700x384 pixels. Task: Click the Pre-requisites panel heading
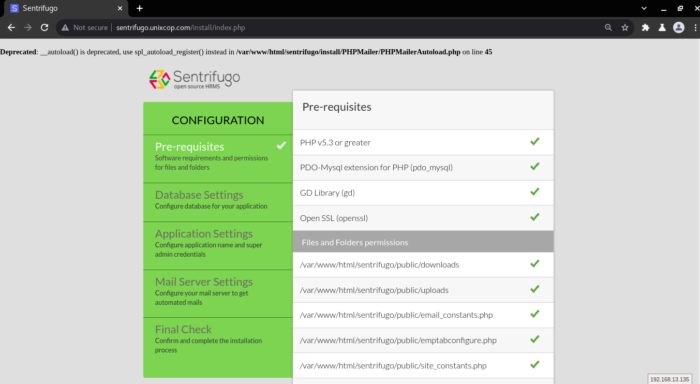(337, 107)
